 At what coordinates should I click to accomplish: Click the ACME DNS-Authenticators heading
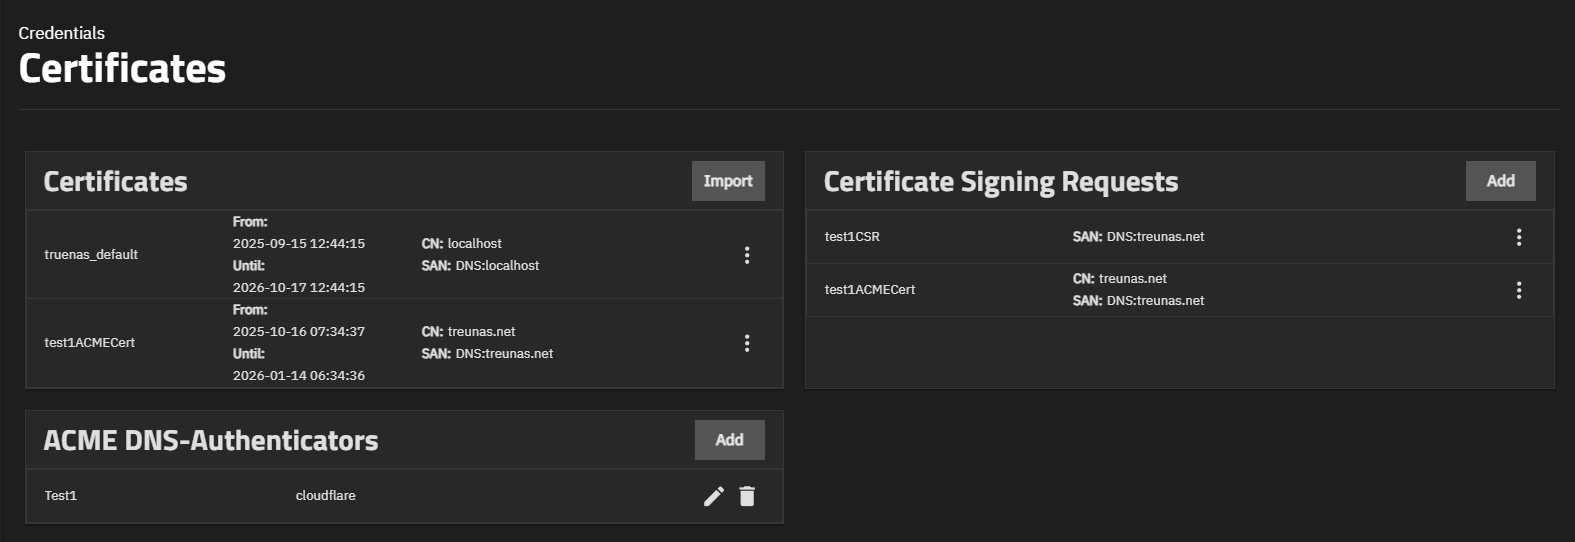(x=211, y=441)
